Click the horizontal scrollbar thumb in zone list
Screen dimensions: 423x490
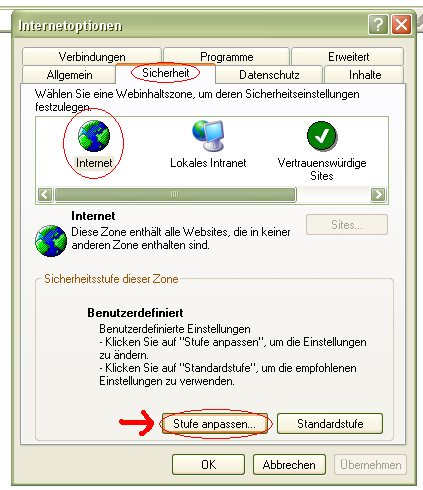point(175,194)
